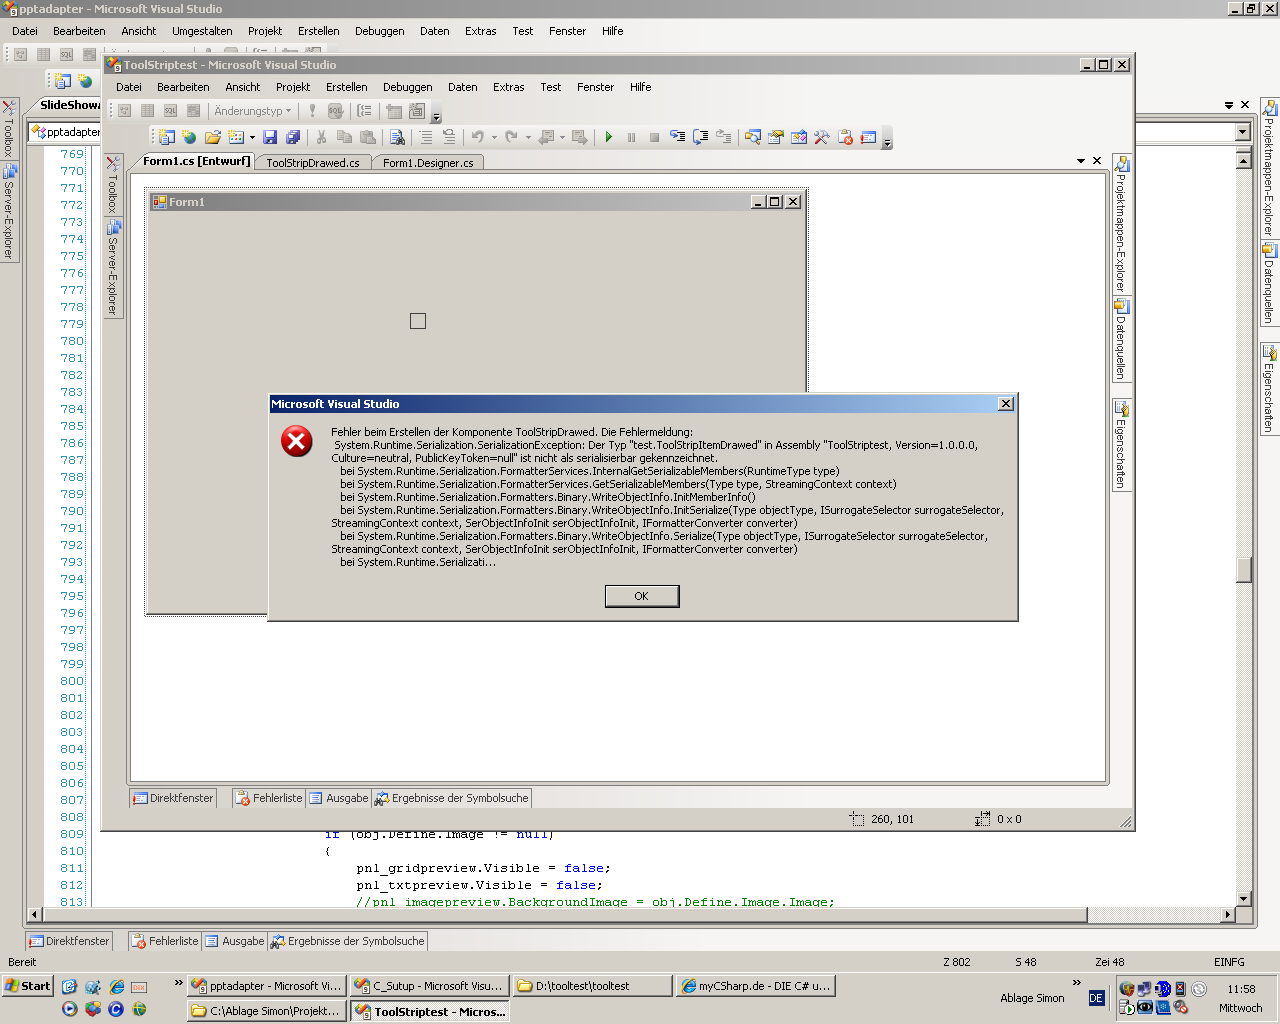Open Erstellen menu in ToolStriptest window
1280x1024 pixels.
[x=347, y=87]
